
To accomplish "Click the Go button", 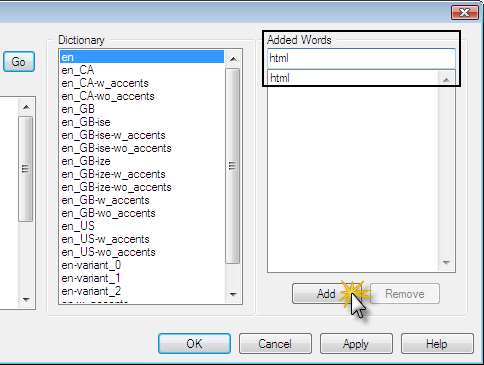I will 19,62.
